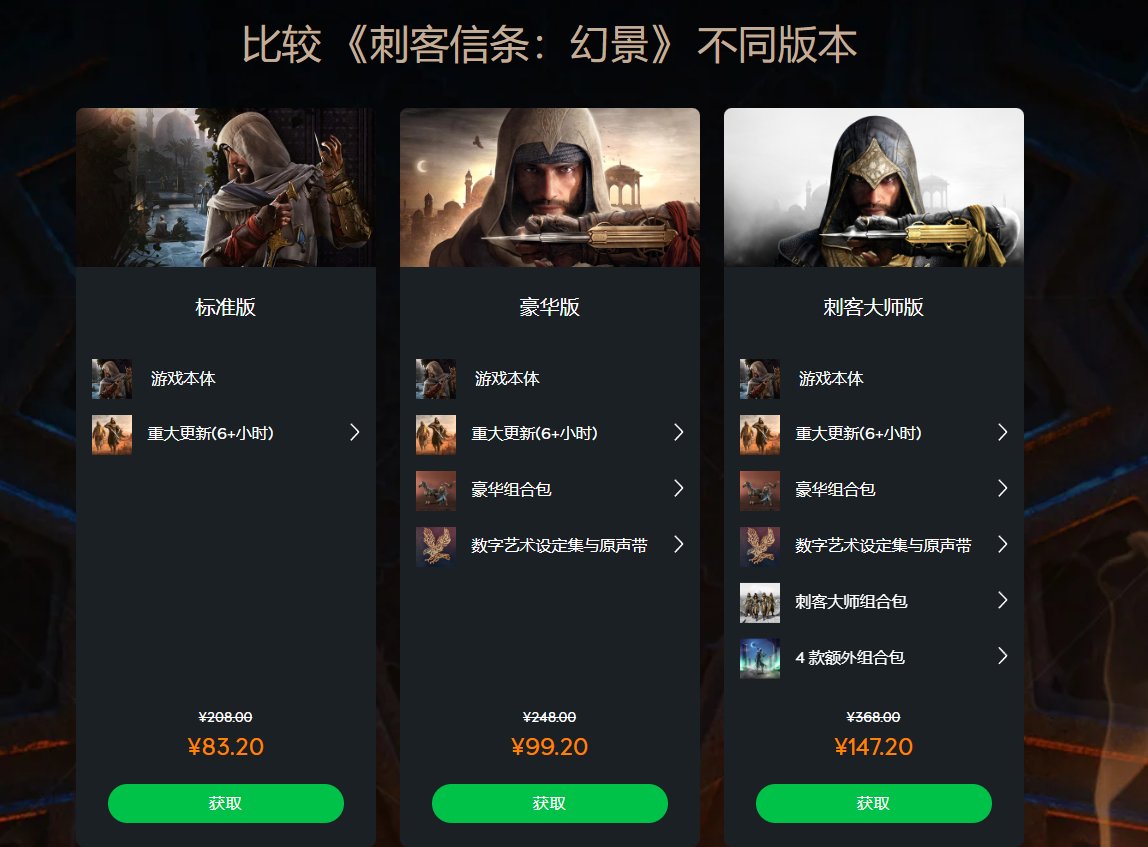
Task: Click the 4 款额外组合包 icon
Action: [760, 658]
